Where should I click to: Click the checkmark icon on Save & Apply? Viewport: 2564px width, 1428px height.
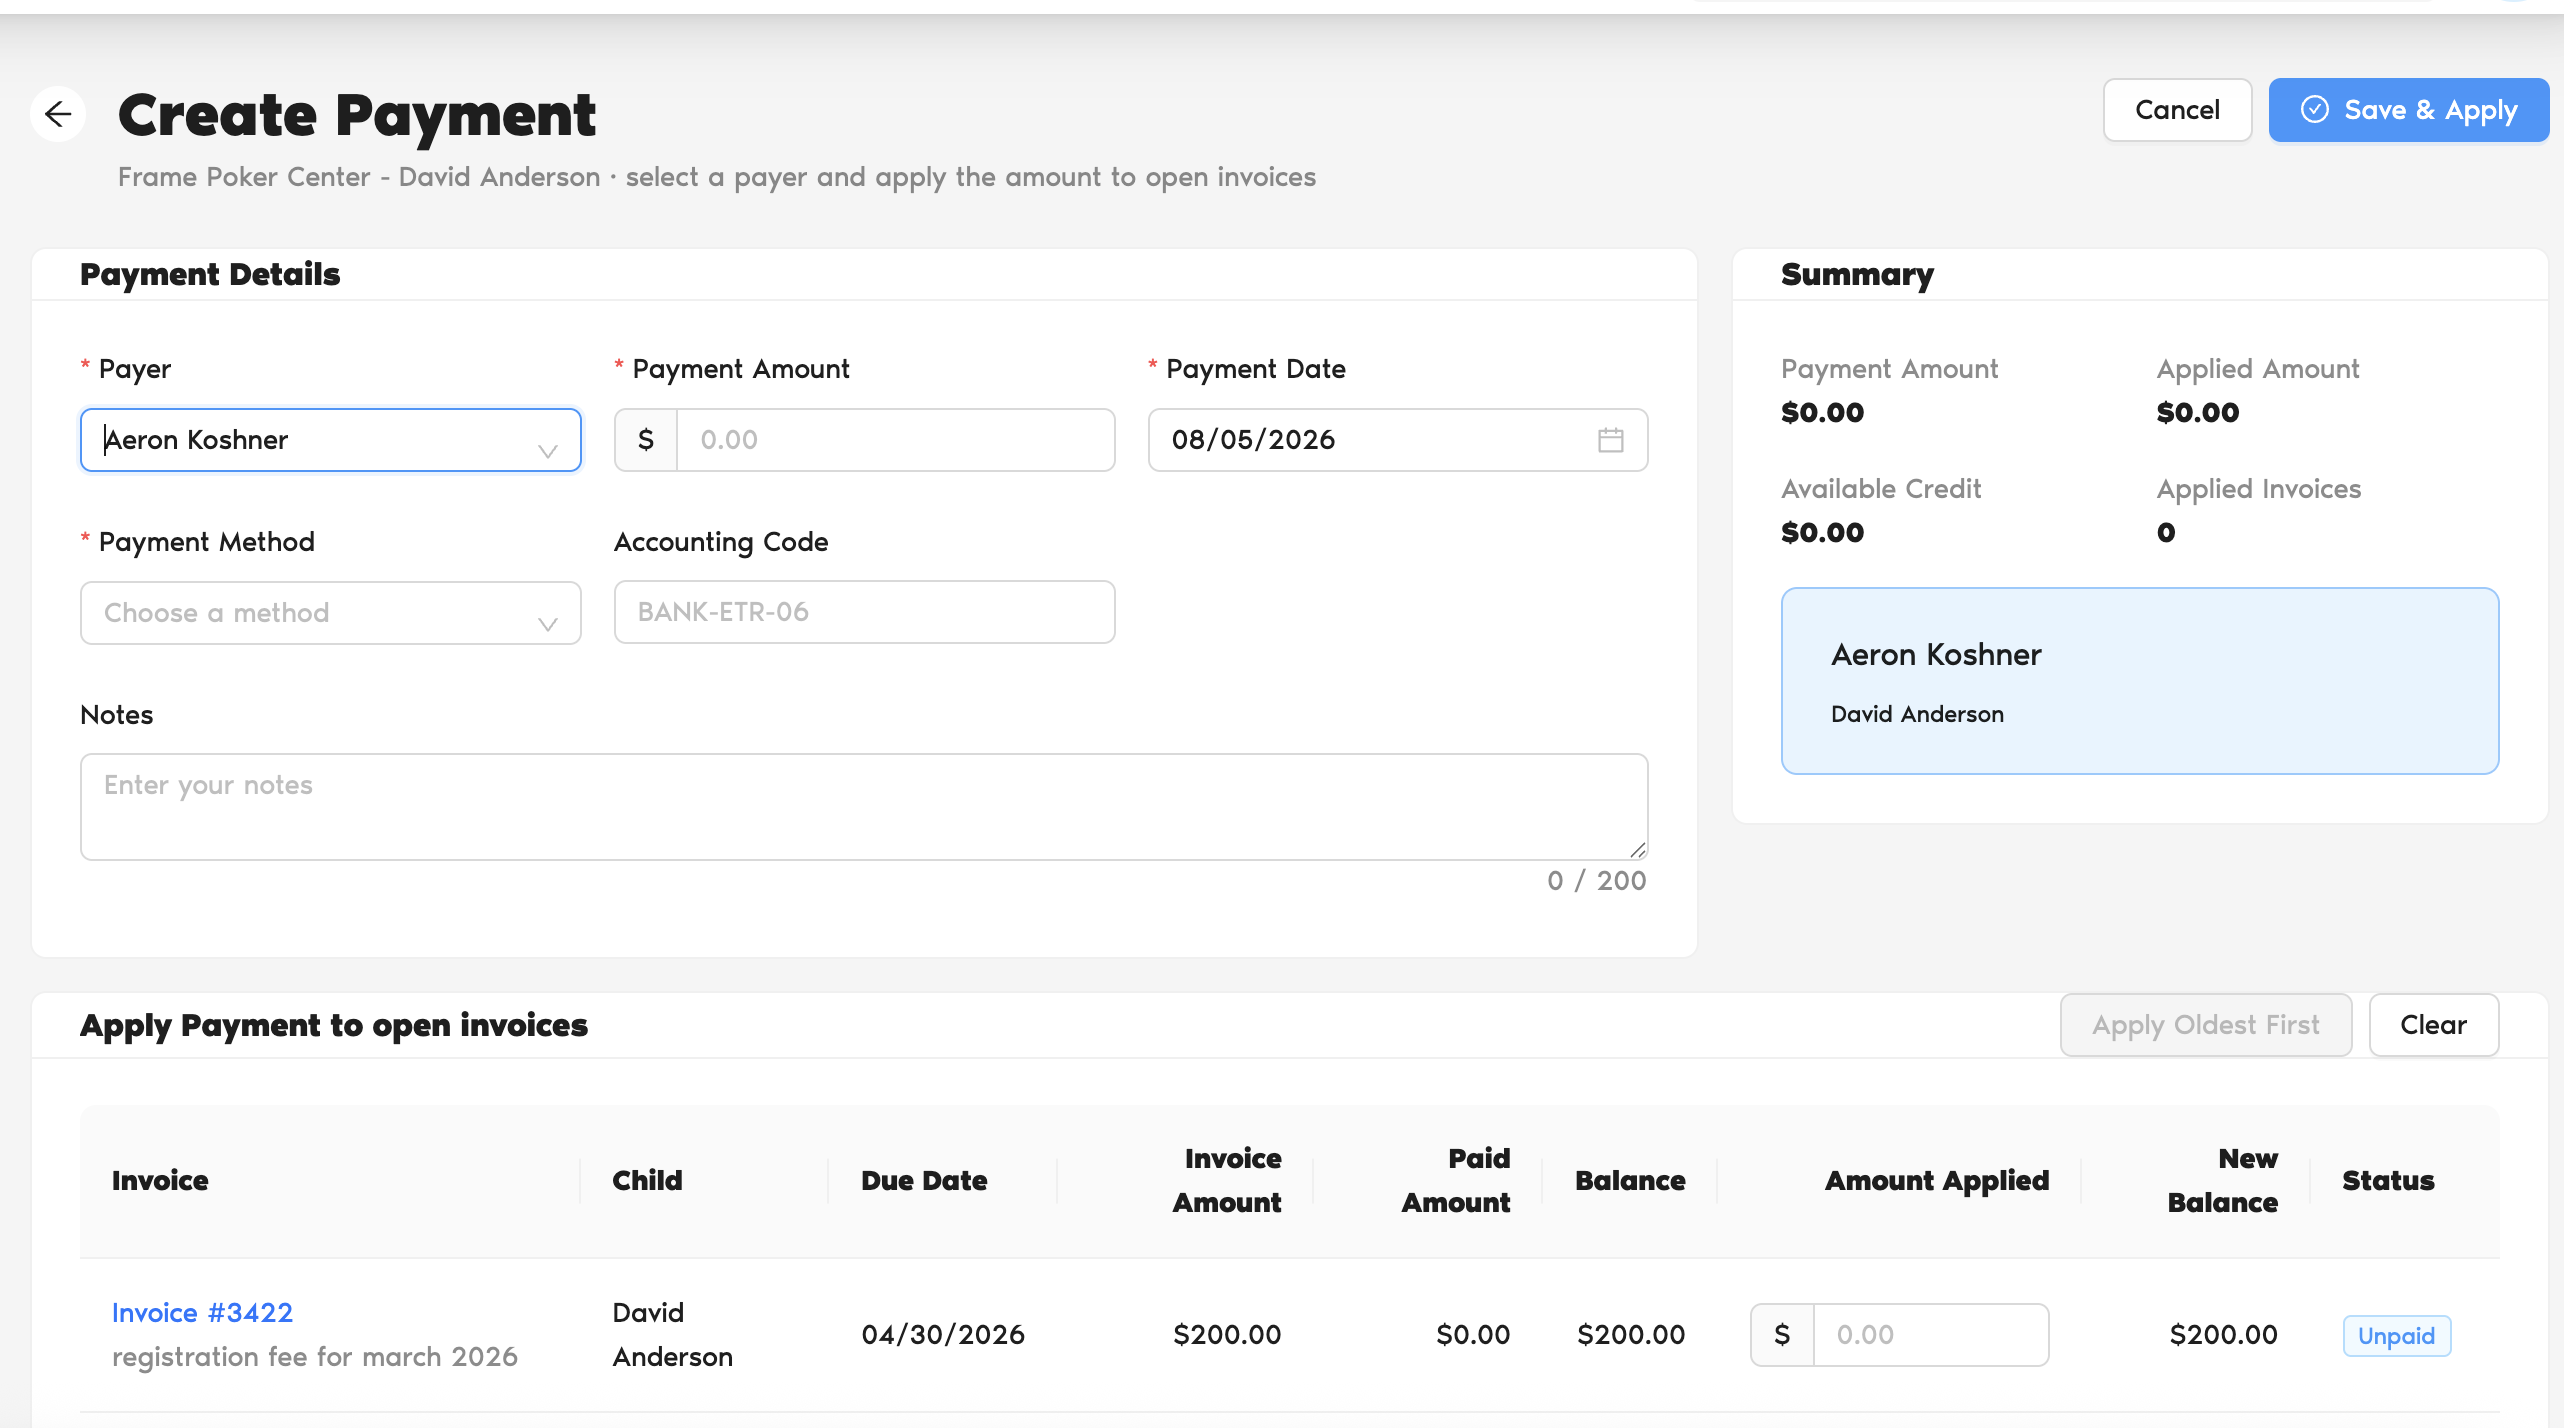[2315, 110]
